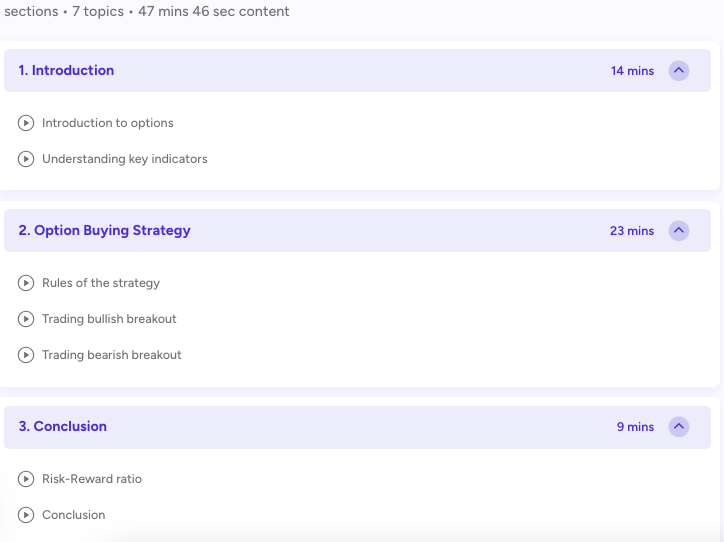Collapse the Conclusion section chevron
Viewport: 724px width, 542px height.
tap(679, 427)
